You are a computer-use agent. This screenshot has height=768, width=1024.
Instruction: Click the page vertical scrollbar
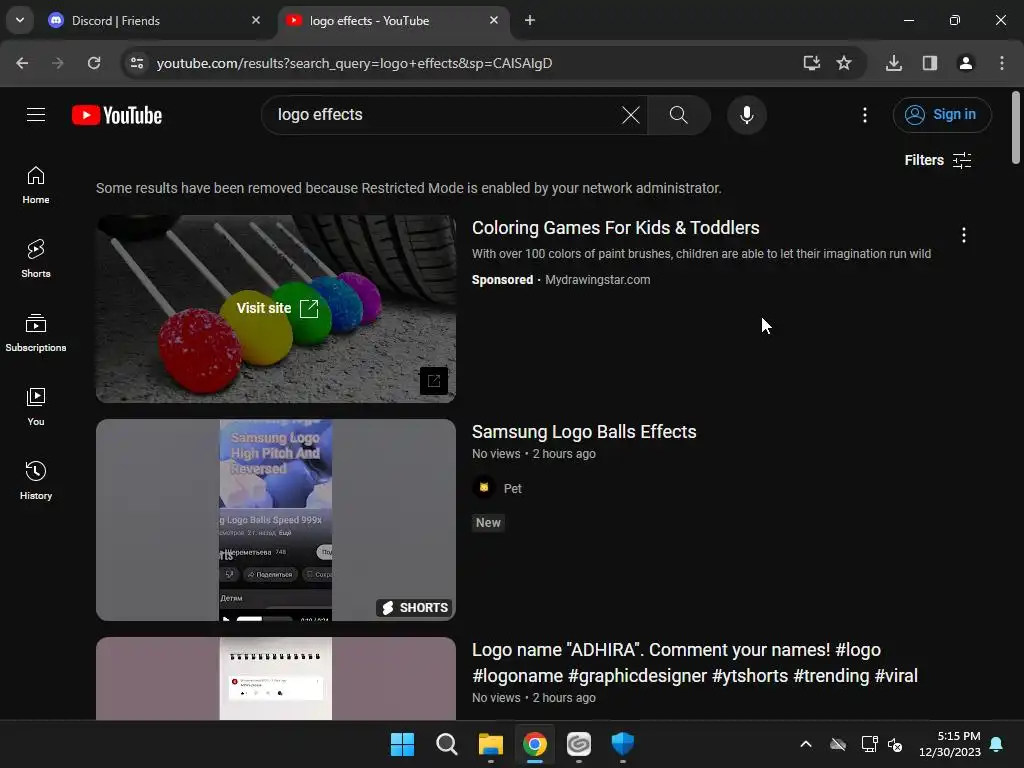1016,127
